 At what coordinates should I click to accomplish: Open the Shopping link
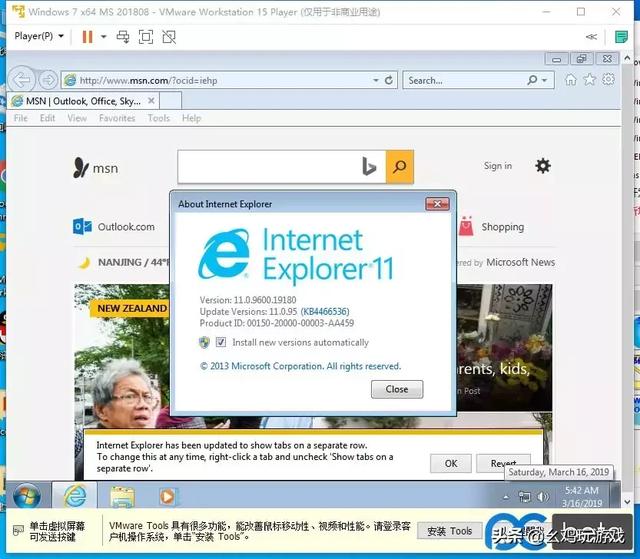coord(491,226)
